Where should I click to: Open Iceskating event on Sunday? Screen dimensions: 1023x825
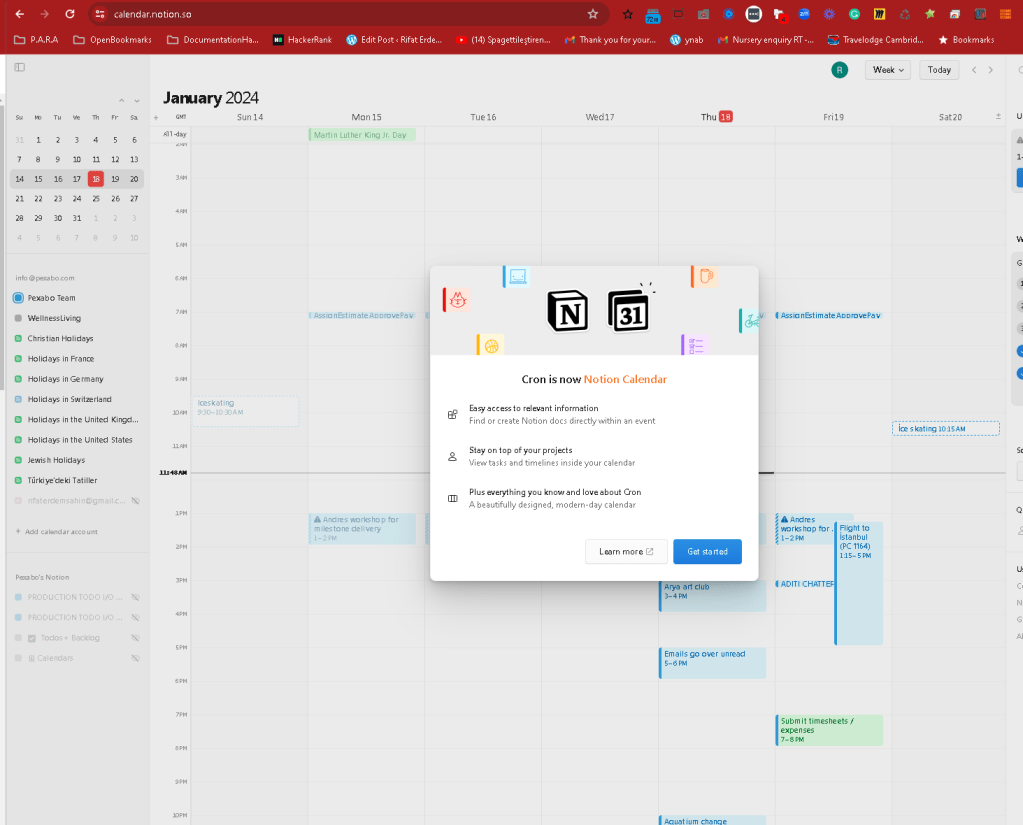tap(245, 411)
